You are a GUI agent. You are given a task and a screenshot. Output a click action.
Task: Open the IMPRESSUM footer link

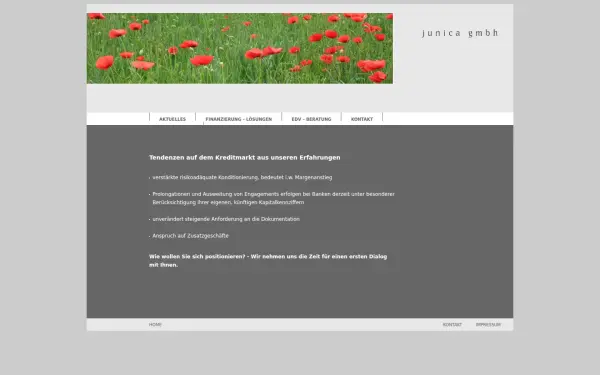[x=488, y=324]
